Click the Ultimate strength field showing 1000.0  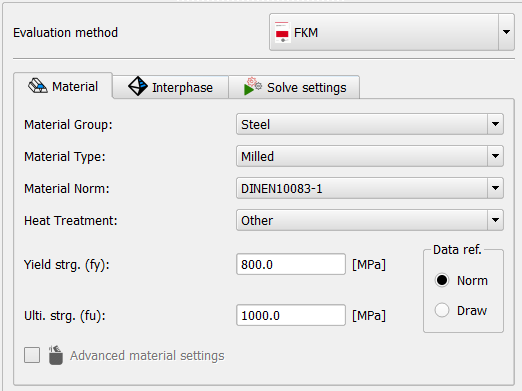(291, 315)
